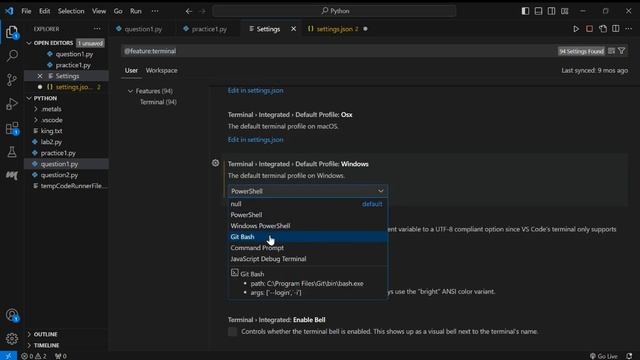Click the red stop square icon in editor toolbar
The height and width of the screenshot is (360, 640).
(x=589, y=29)
